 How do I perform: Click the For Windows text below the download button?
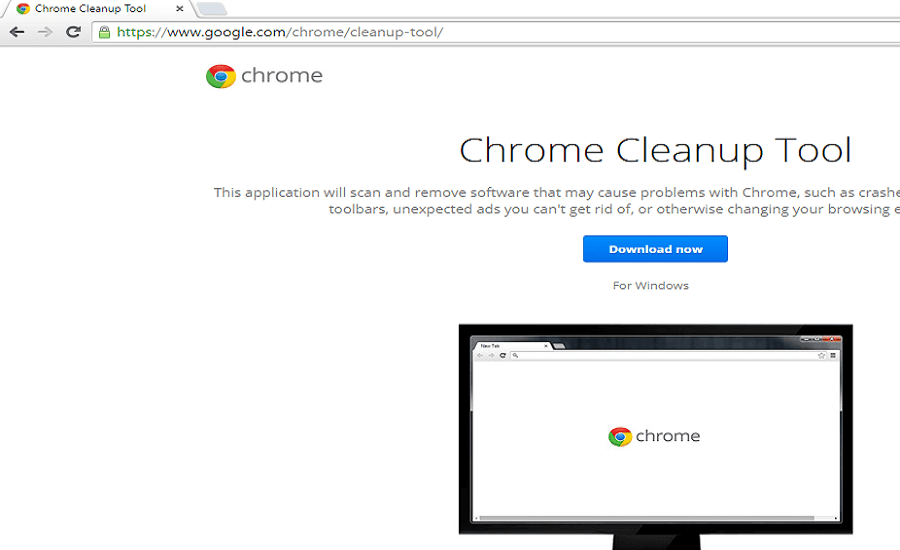coord(650,286)
